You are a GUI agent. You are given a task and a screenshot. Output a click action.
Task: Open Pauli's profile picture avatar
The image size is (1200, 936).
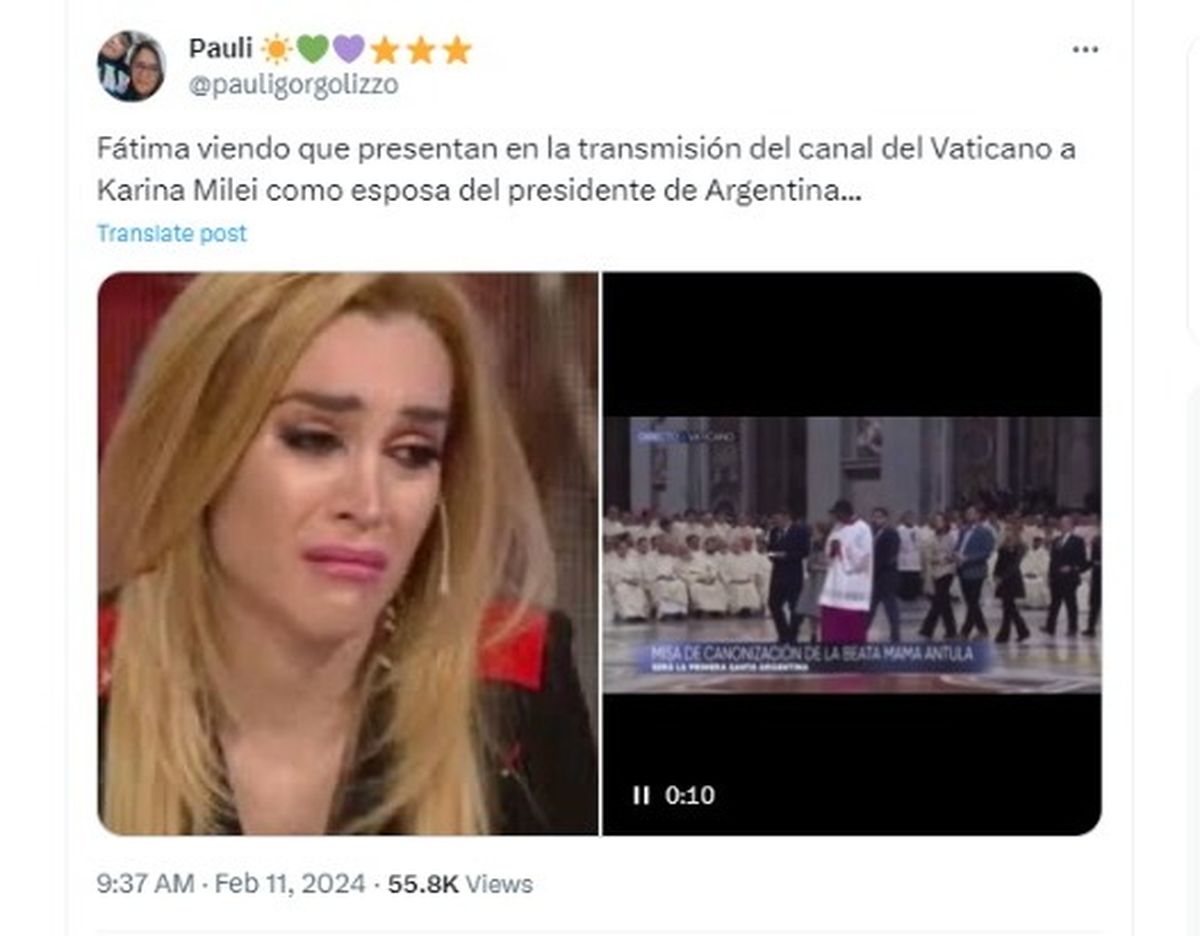pyautogui.click(x=131, y=66)
